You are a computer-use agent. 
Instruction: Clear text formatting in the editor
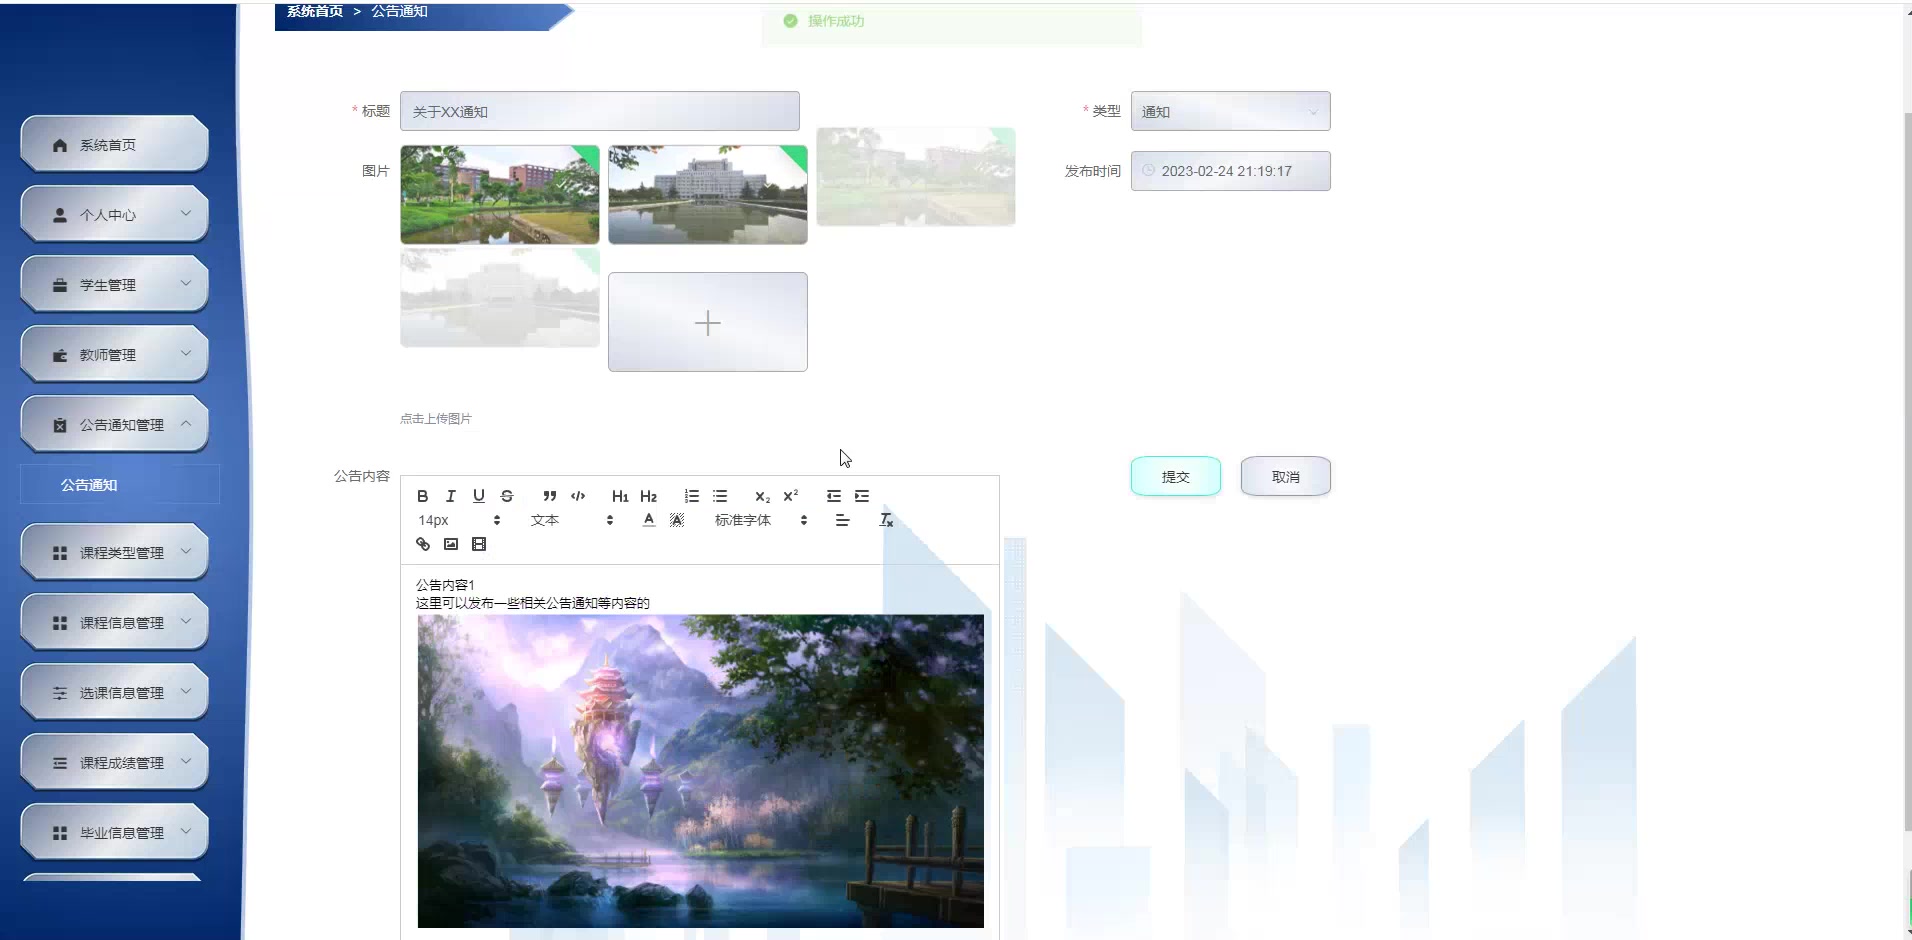click(886, 520)
